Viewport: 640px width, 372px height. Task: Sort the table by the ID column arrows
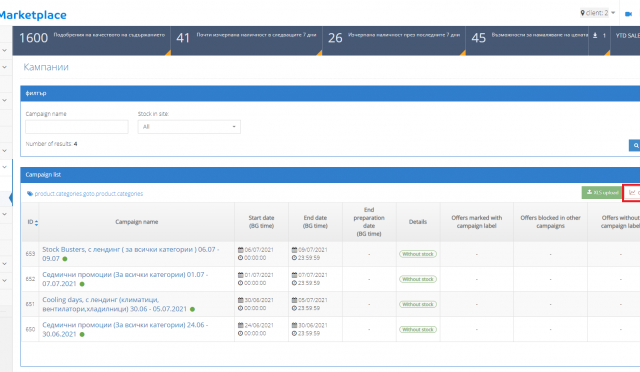tap(36, 223)
